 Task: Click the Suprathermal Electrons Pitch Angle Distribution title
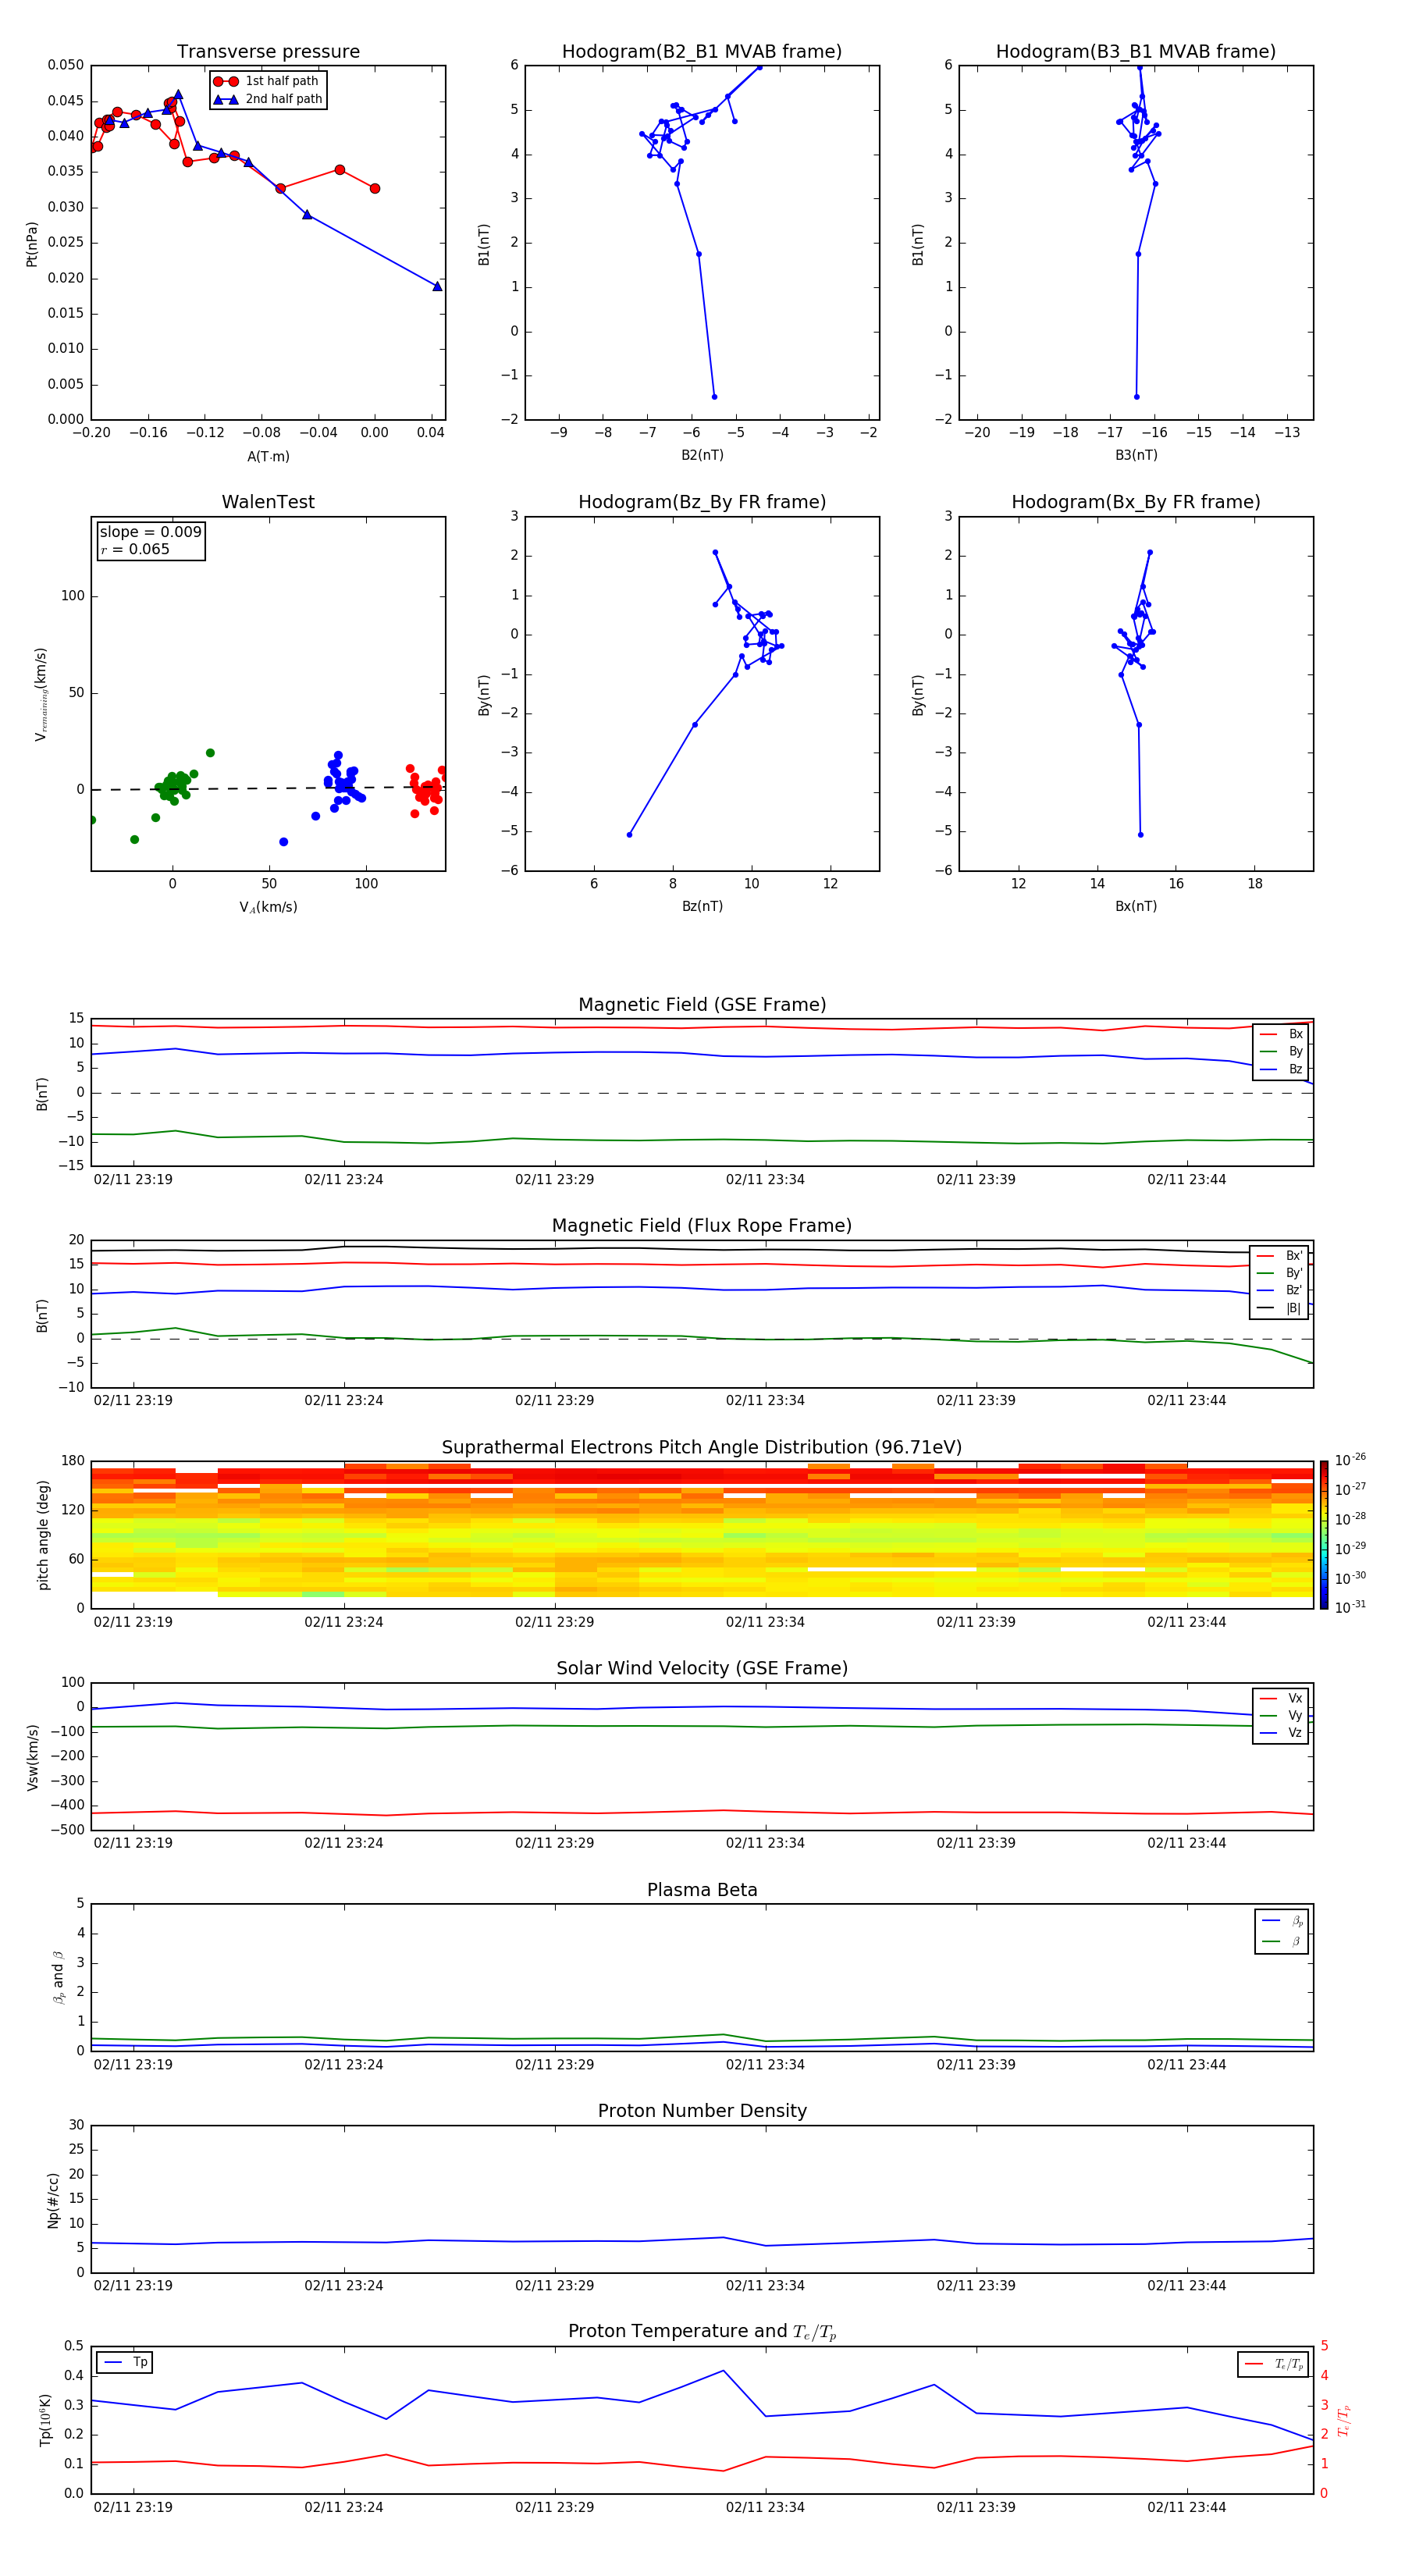pos(702,1447)
